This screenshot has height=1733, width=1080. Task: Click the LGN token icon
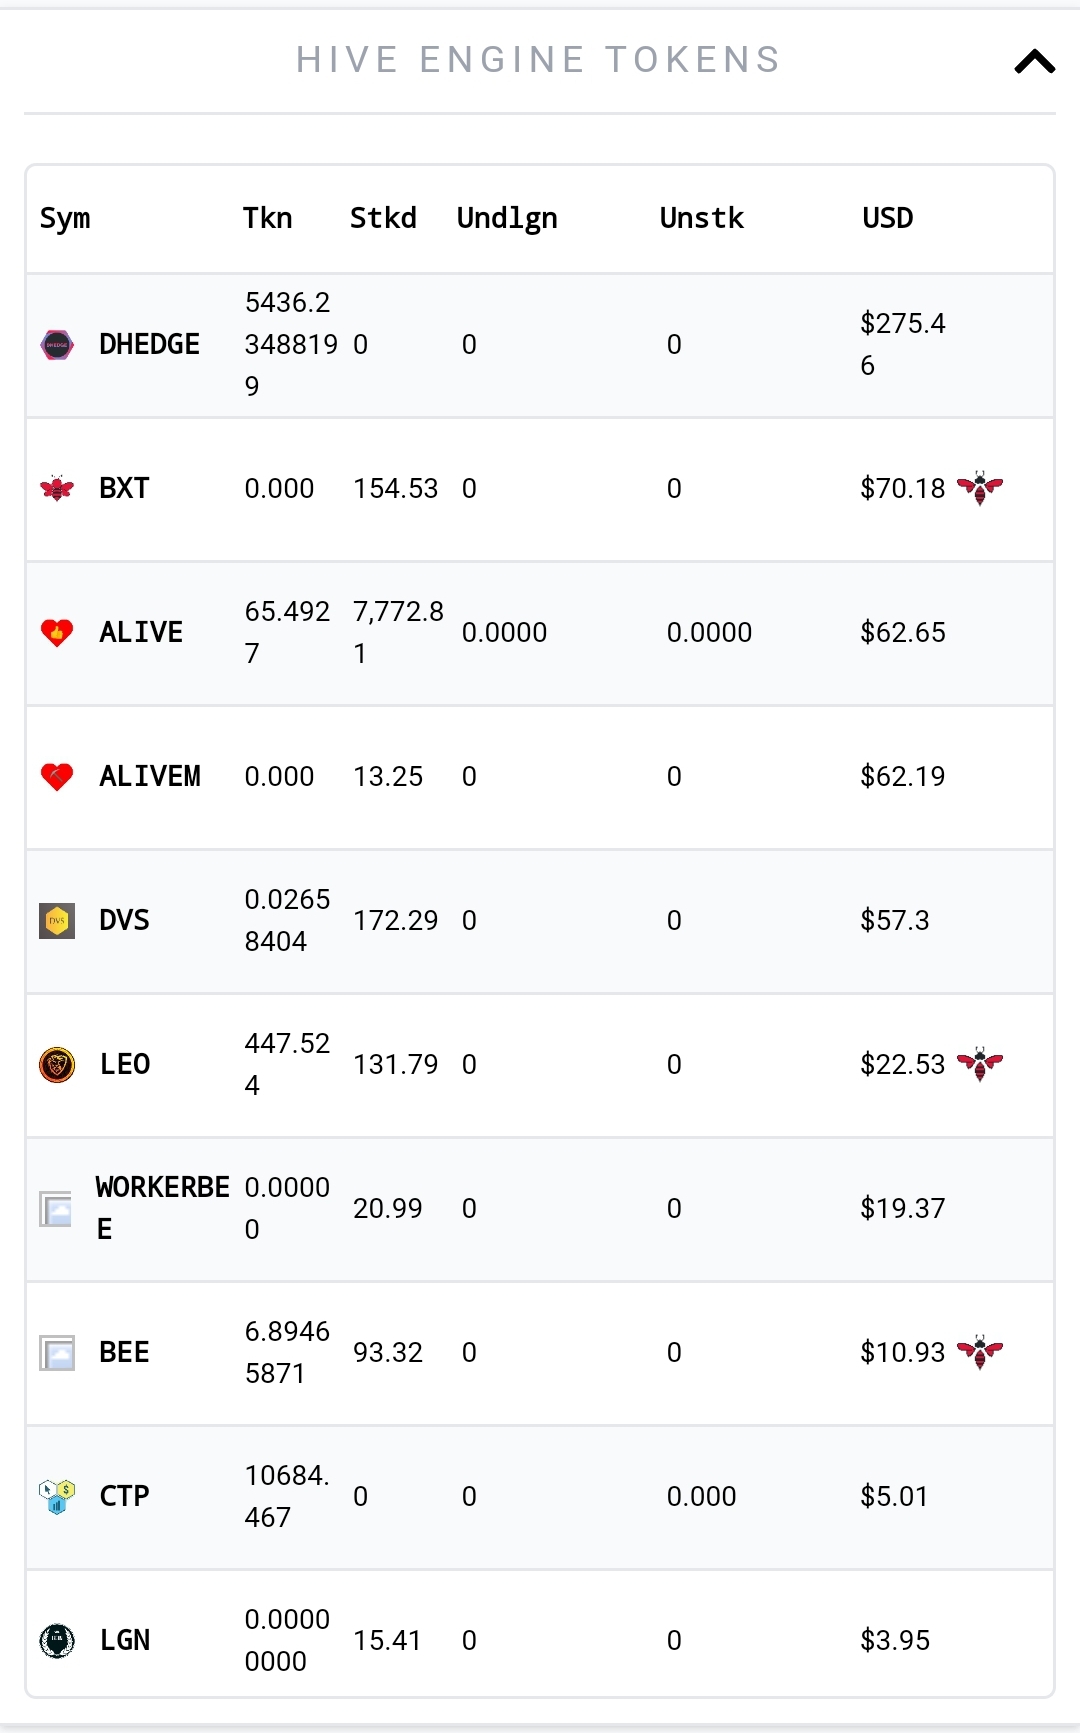pyautogui.click(x=57, y=1641)
